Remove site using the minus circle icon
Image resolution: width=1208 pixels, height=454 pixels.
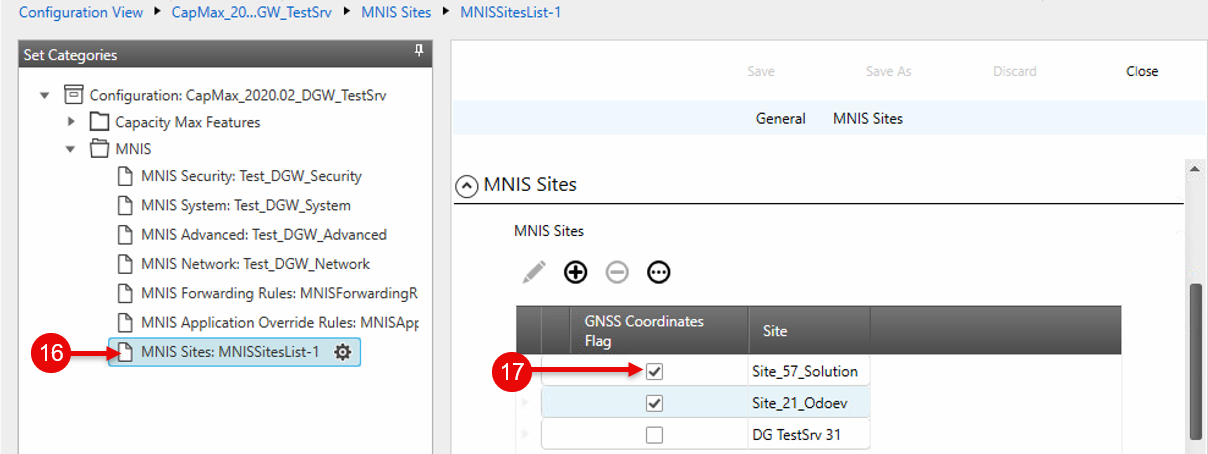point(617,271)
